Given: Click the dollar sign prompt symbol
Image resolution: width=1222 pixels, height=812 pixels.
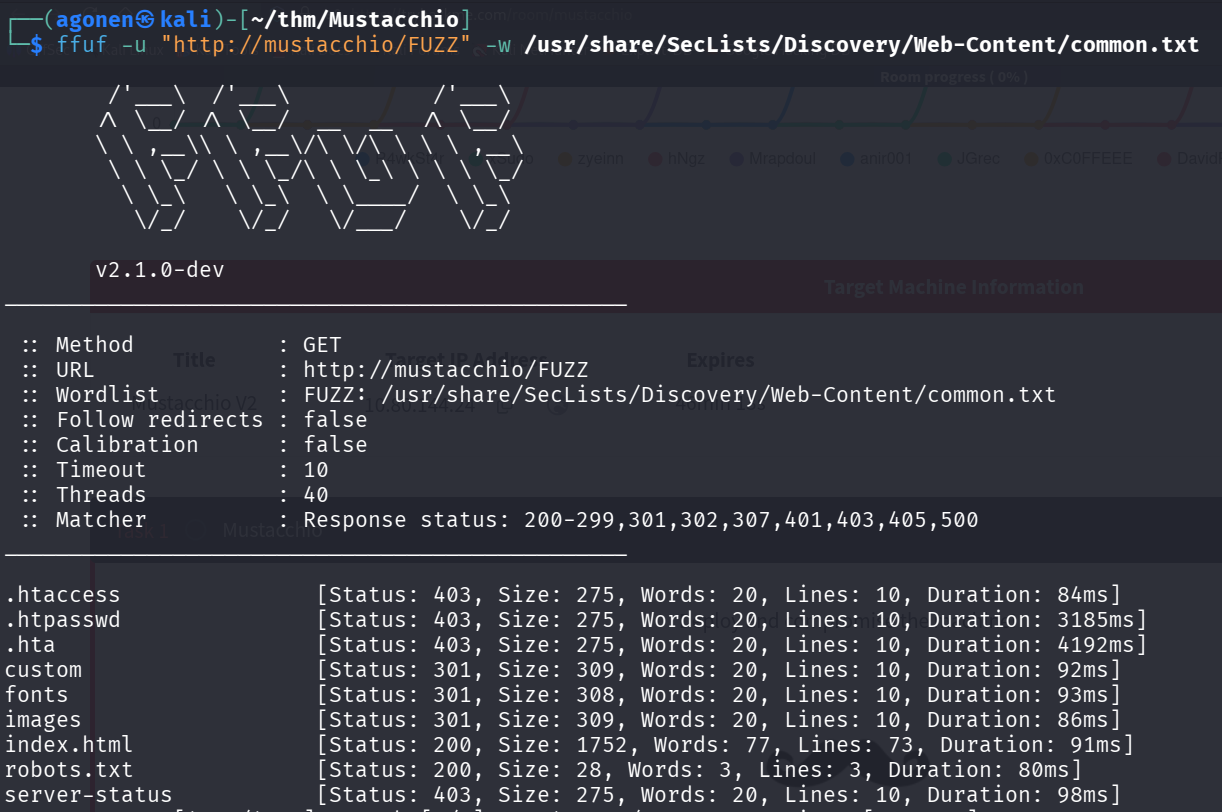Looking at the screenshot, I should (x=36, y=45).
